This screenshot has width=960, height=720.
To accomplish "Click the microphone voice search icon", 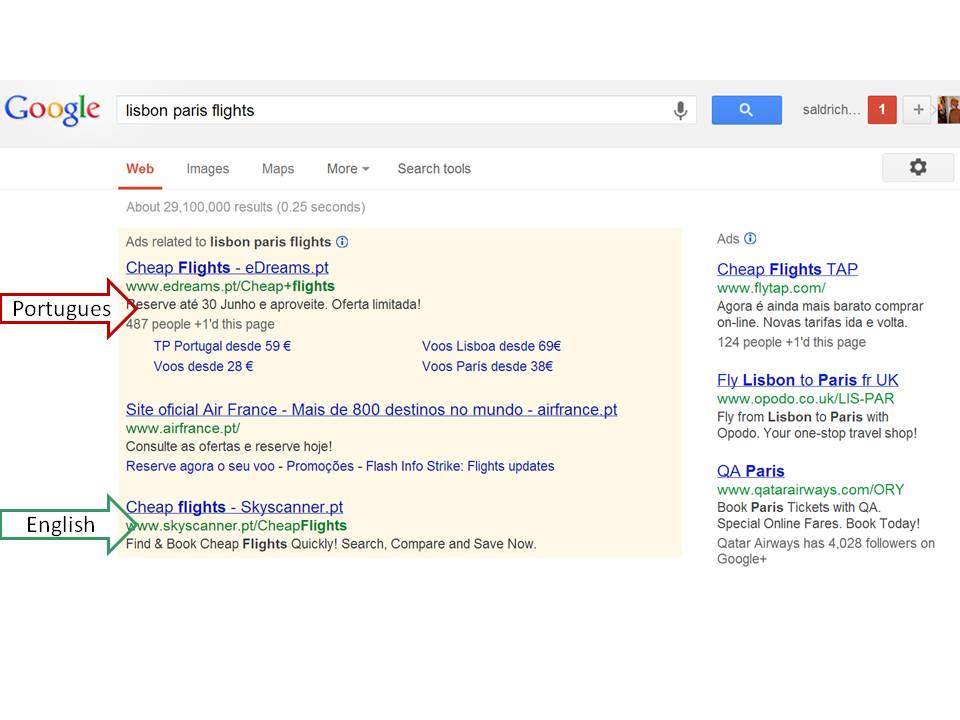I will tap(680, 110).
